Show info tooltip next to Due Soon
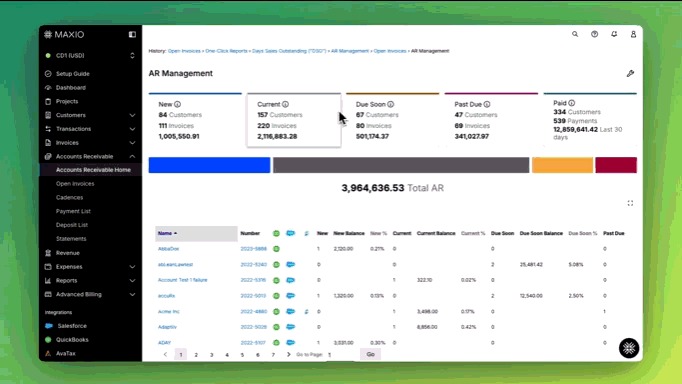 pyautogui.click(x=391, y=104)
